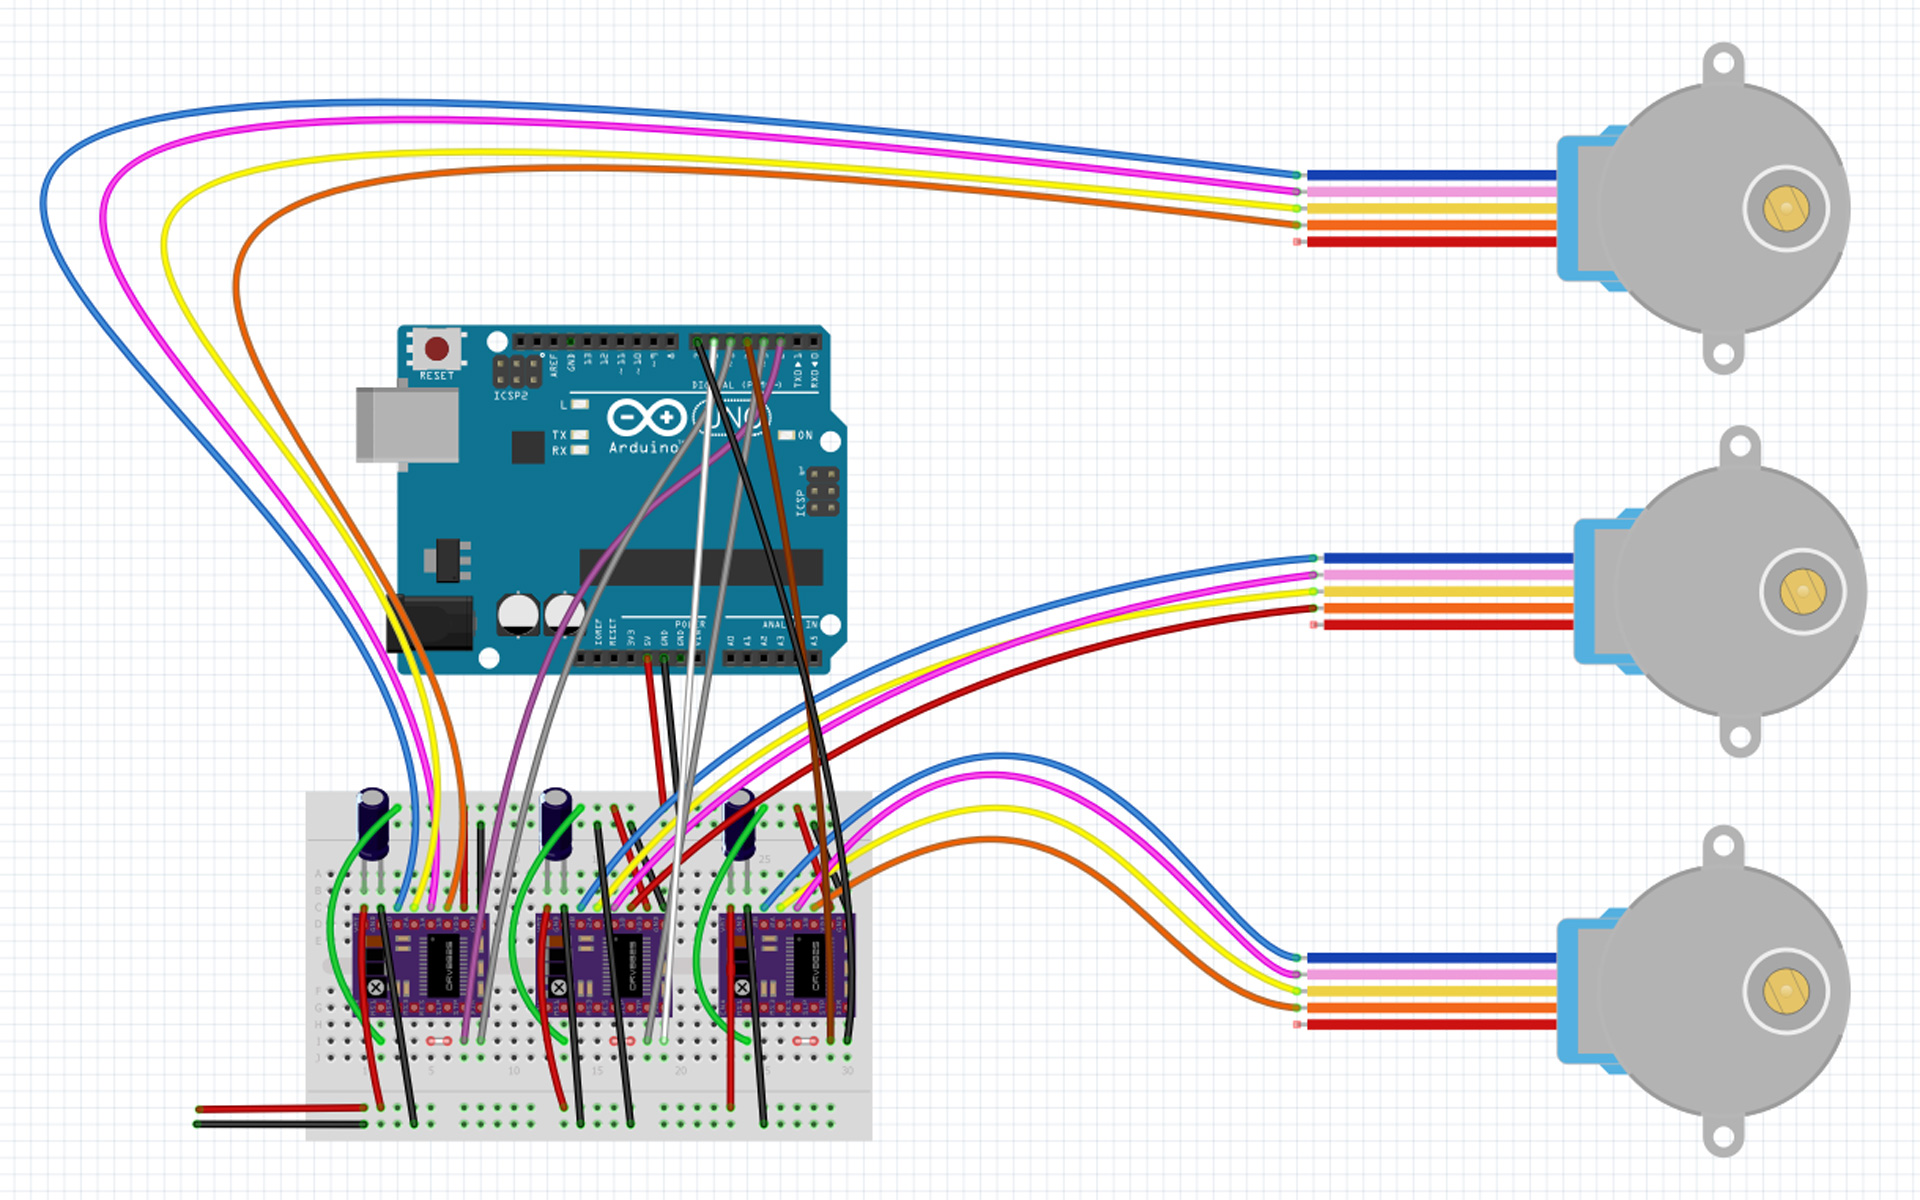Select the ICSP2 header on Arduino
This screenshot has width=1920, height=1200.
tap(517, 372)
